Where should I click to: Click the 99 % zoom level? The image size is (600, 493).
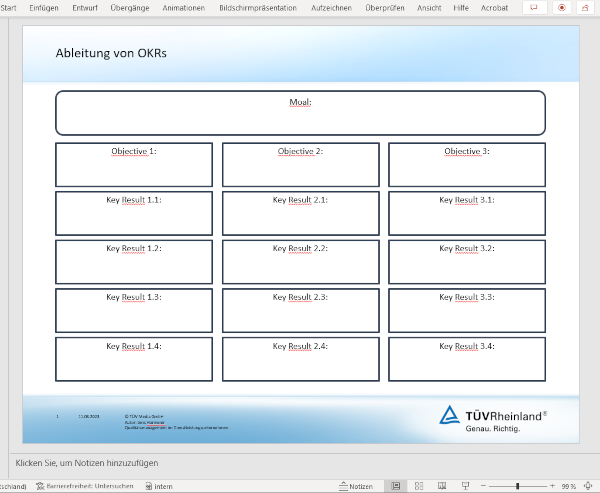click(x=568, y=486)
